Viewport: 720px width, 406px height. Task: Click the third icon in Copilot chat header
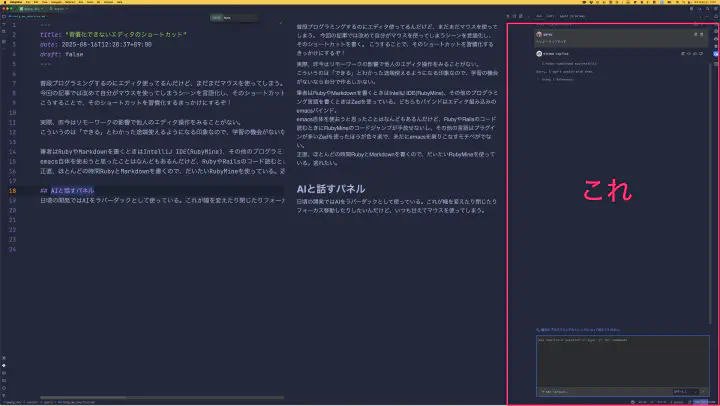click(x=521, y=16)
